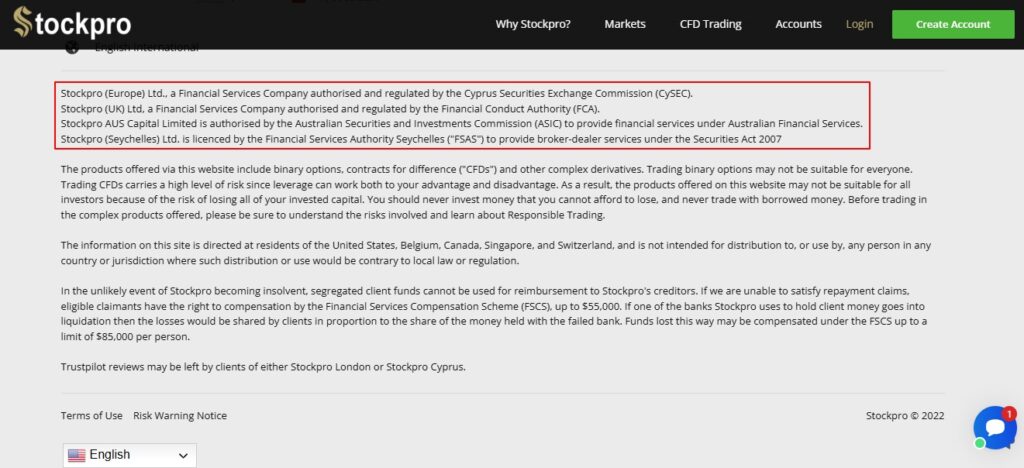Click the paragraph beginning 'The products offered via this website'
Image resolution: width=1024 pixels, height=468 pixels.
pos(496,191)
